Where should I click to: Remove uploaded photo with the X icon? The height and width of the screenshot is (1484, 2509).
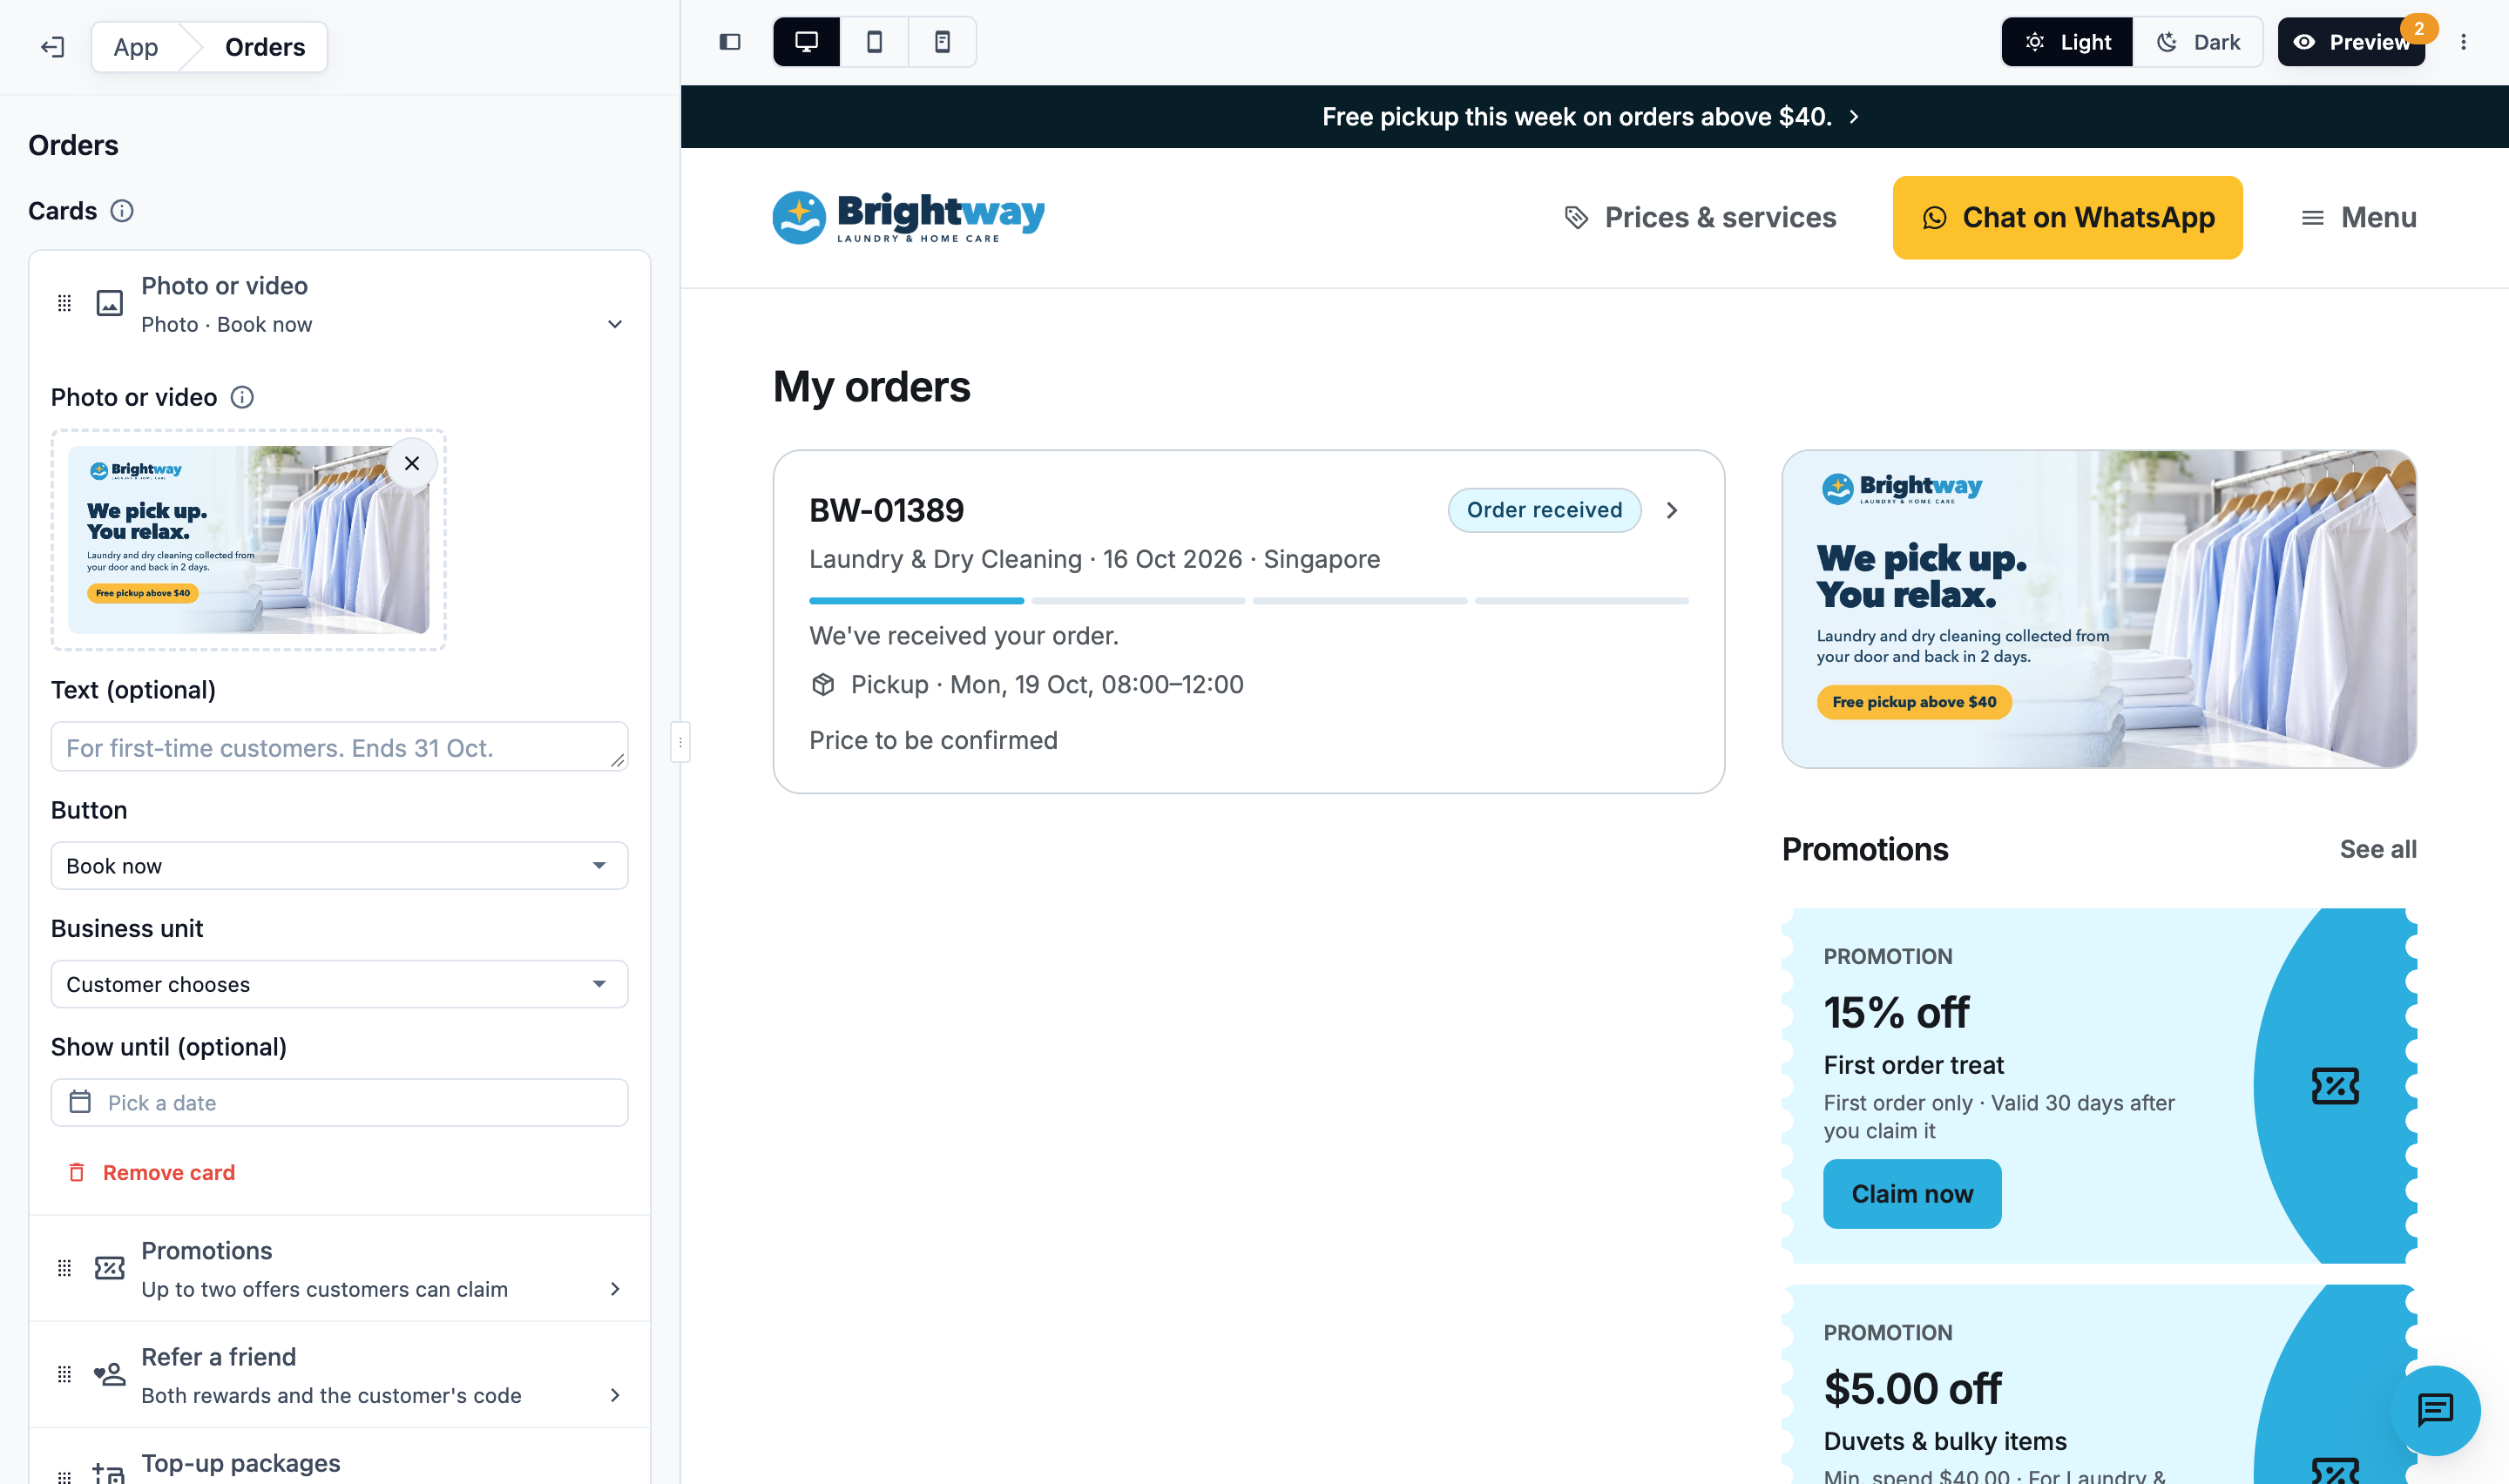point(412,463)
